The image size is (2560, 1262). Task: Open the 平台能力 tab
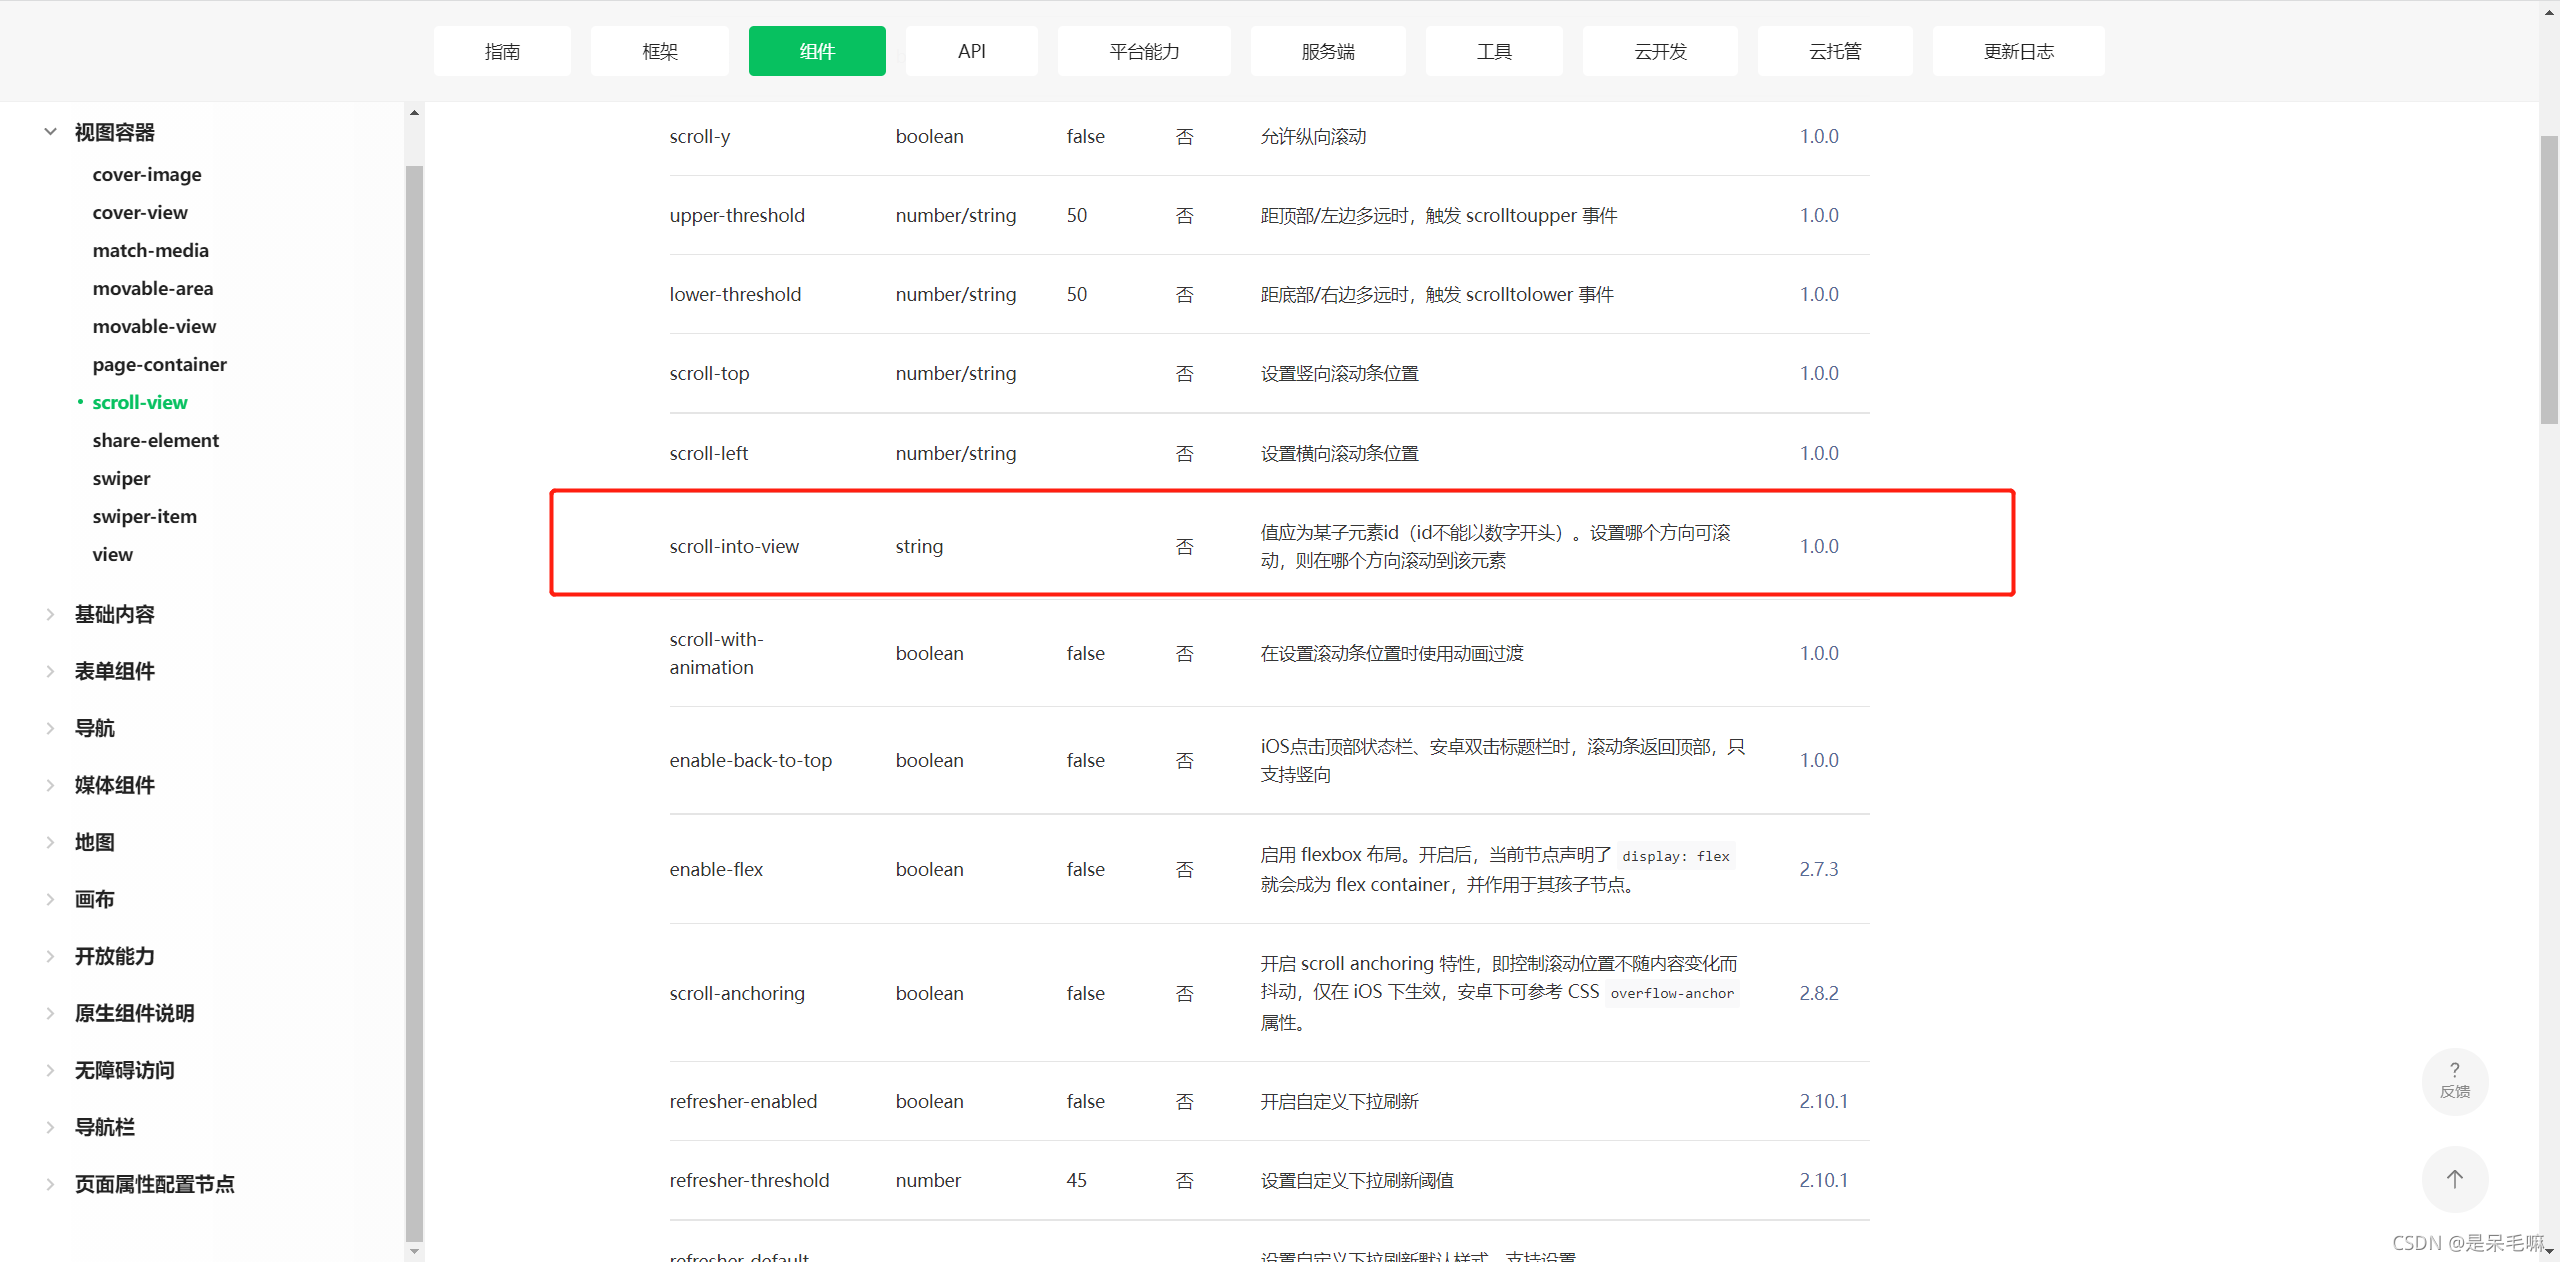1144,51
